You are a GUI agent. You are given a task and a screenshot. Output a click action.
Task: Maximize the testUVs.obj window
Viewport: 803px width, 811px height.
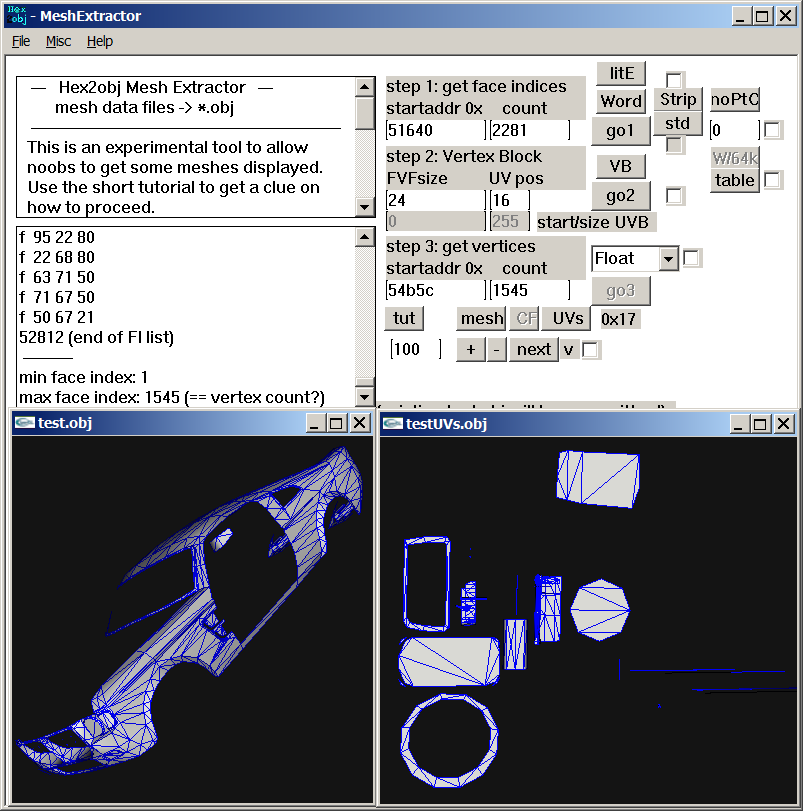click(x=761, y=424)
